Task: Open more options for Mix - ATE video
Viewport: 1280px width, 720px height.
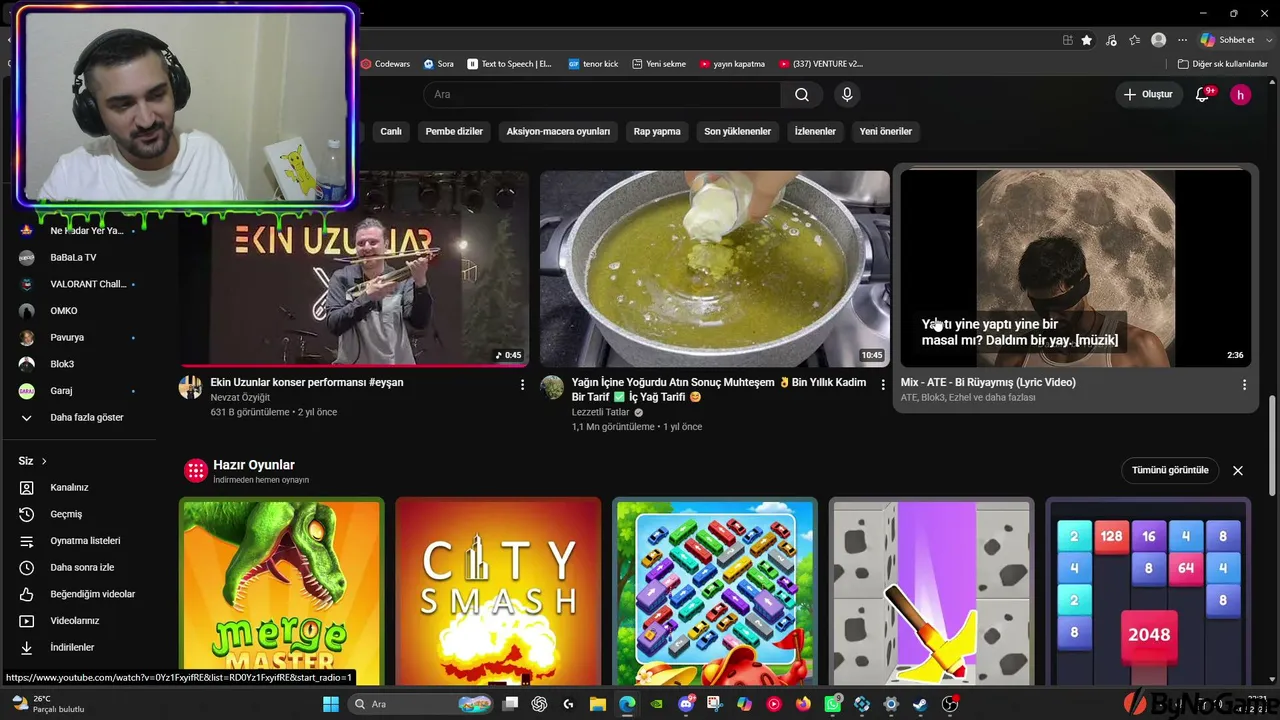Action: [x=1244, y=384]
